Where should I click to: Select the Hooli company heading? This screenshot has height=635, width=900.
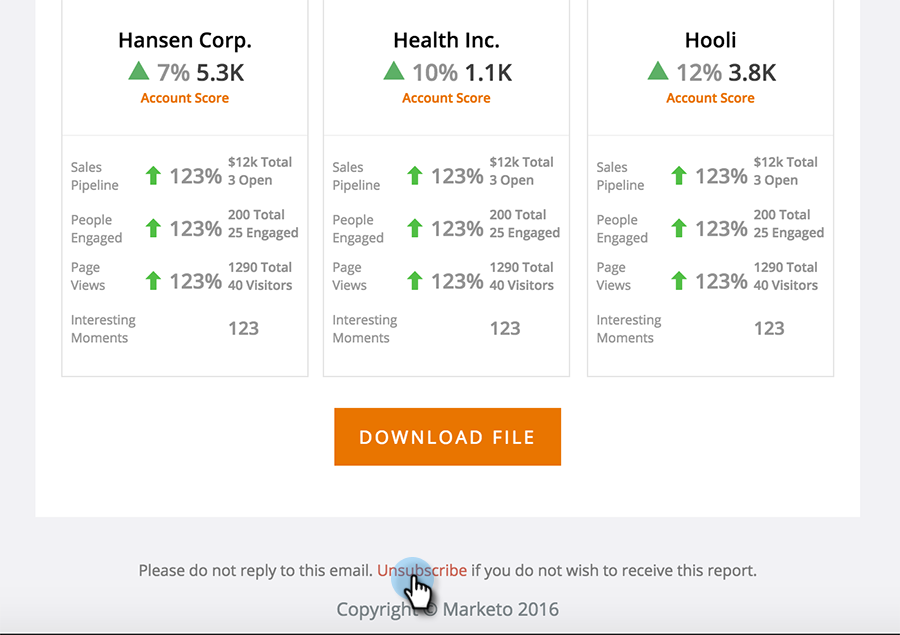pos(711,40)
